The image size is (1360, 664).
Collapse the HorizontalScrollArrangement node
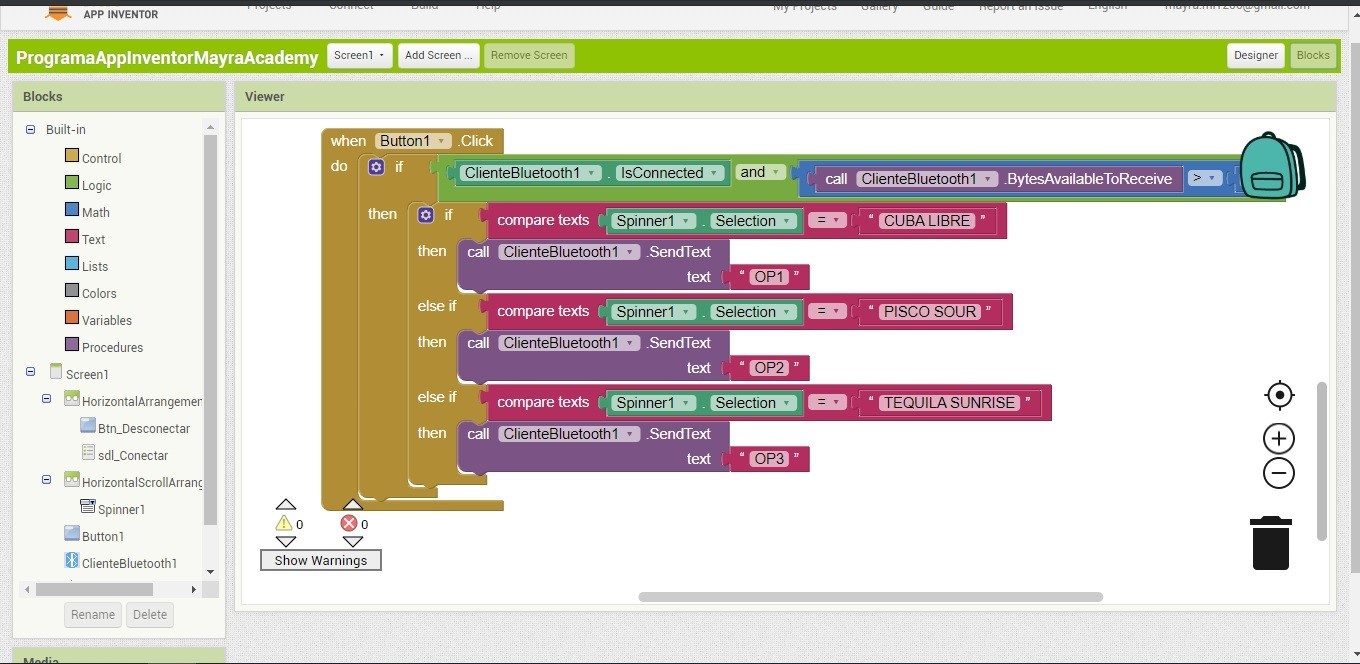[46, 480]
